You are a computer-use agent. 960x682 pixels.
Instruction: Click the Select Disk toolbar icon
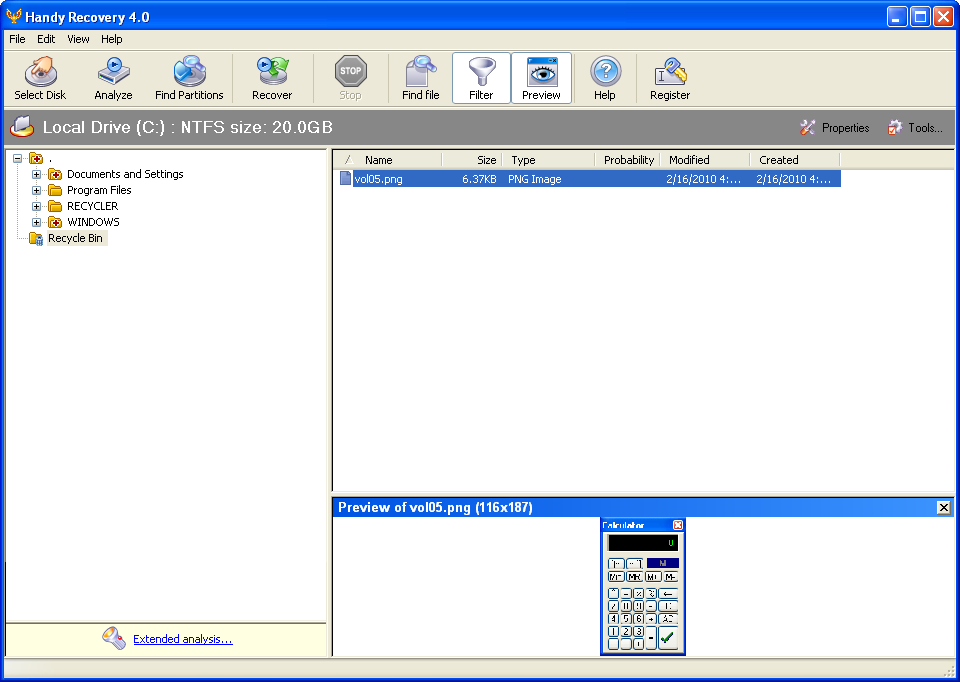[40, 71]
